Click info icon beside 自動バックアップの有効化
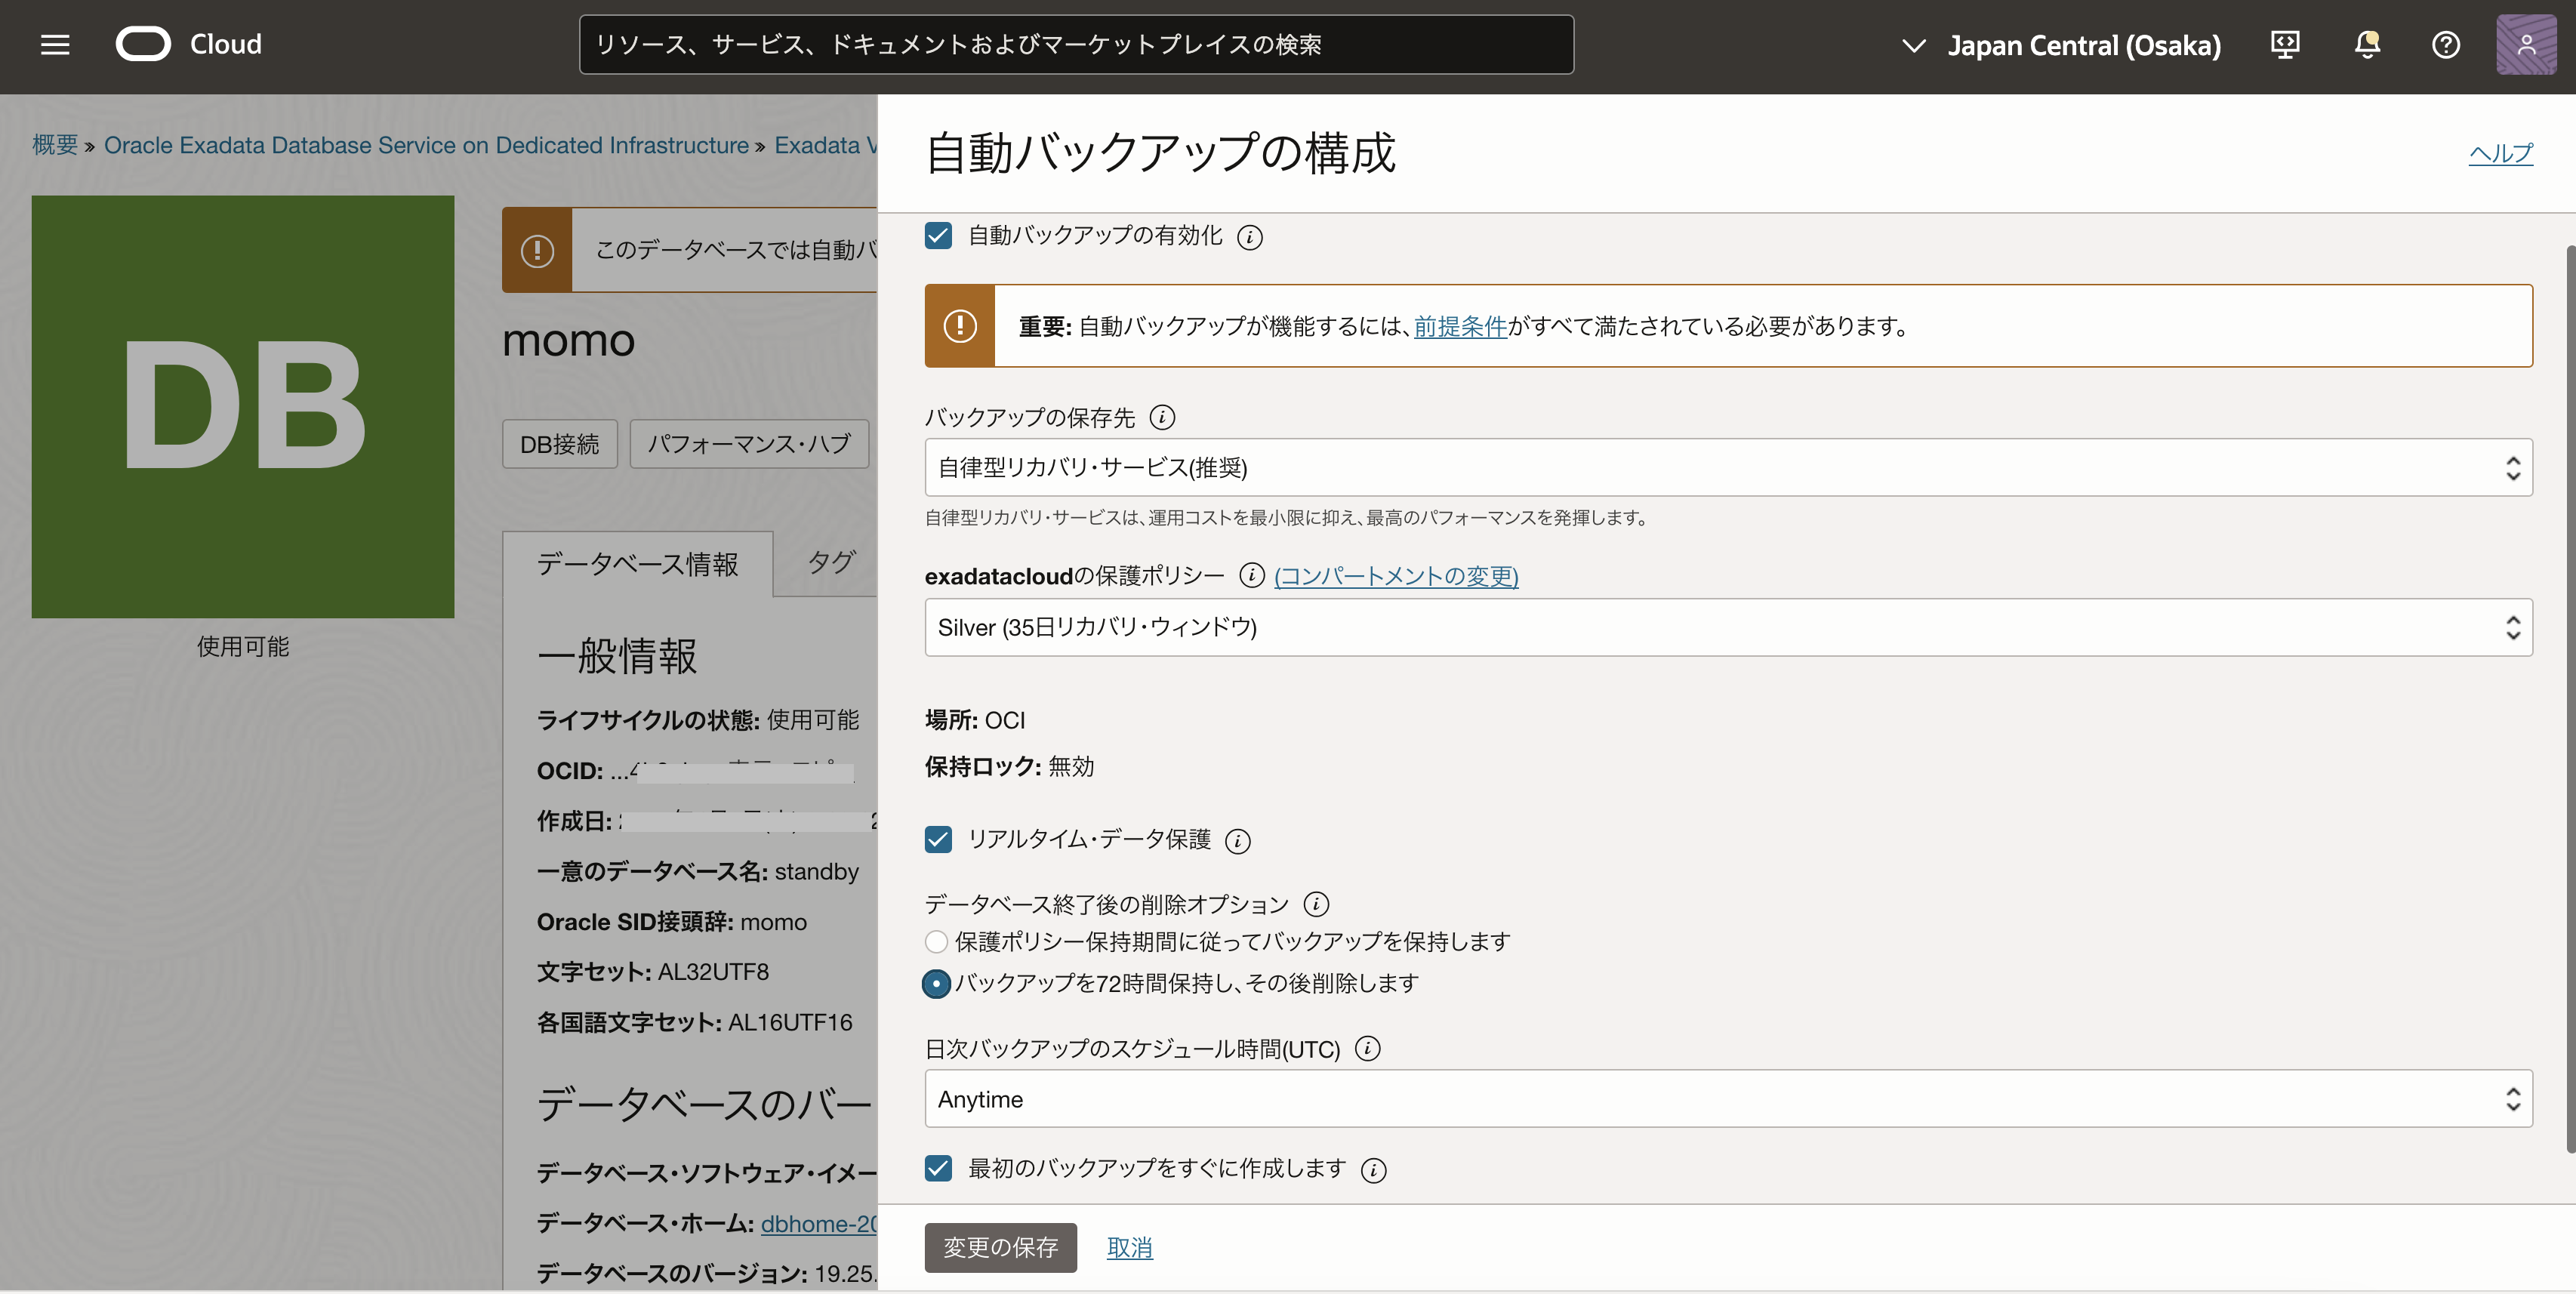The height and width of the screenshot is (1294, 2576). click(x=1249, y=237)
